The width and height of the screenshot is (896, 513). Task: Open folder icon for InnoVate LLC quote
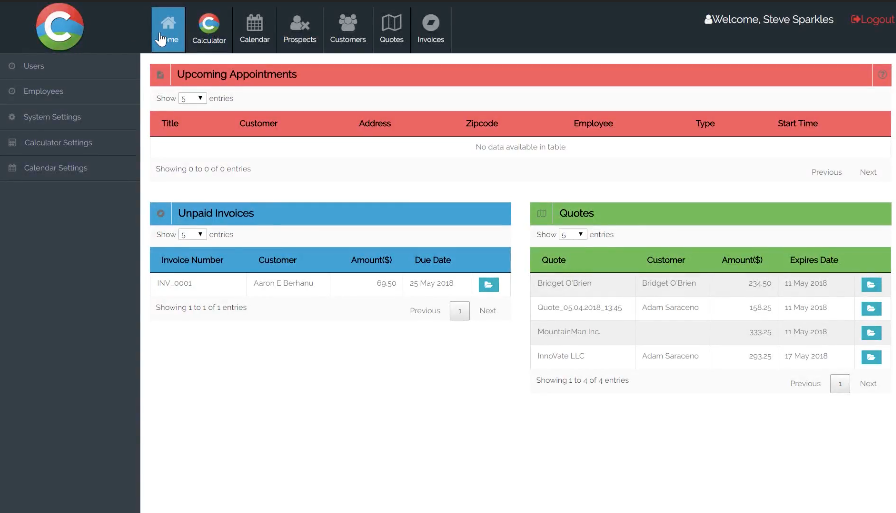(x=871, y=357)
